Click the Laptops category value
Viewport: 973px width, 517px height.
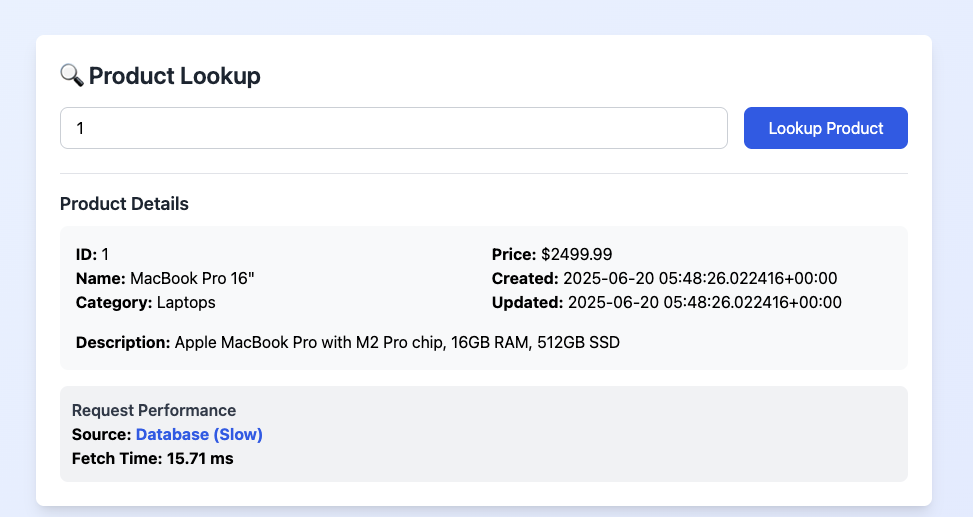click(186, 302)
